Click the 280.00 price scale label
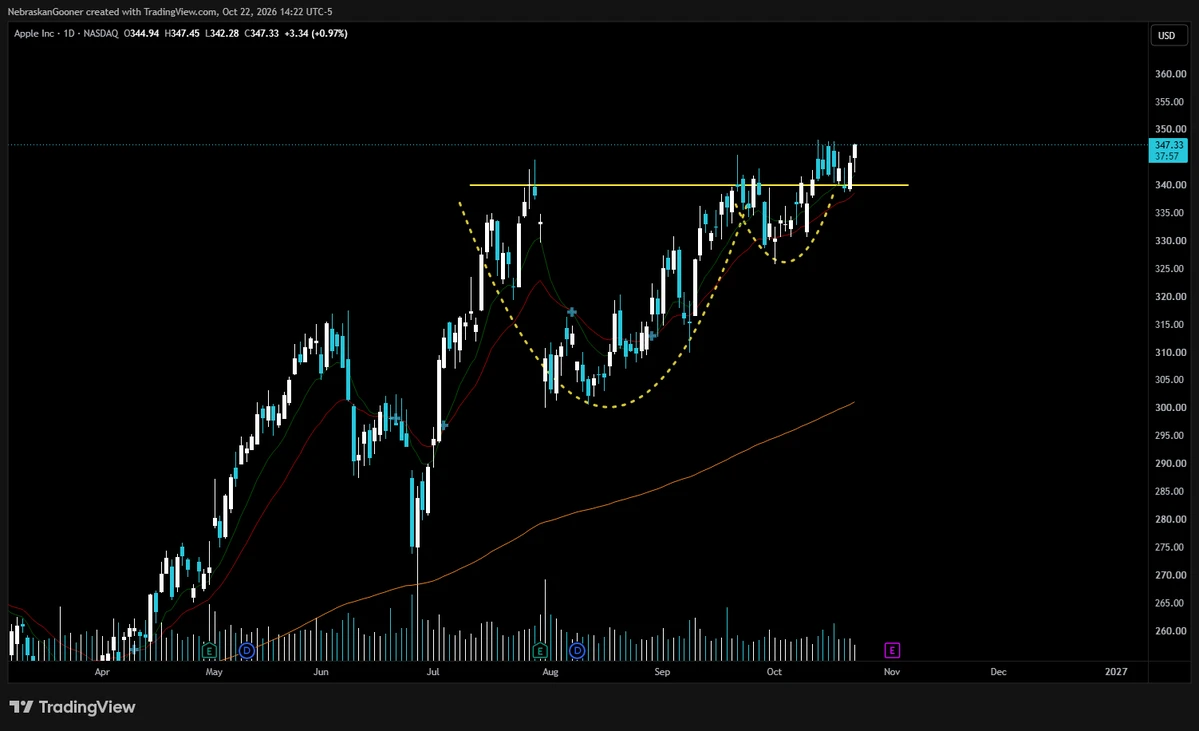The width and height of the screenshot is (1199, 731). click(1171, 519)
